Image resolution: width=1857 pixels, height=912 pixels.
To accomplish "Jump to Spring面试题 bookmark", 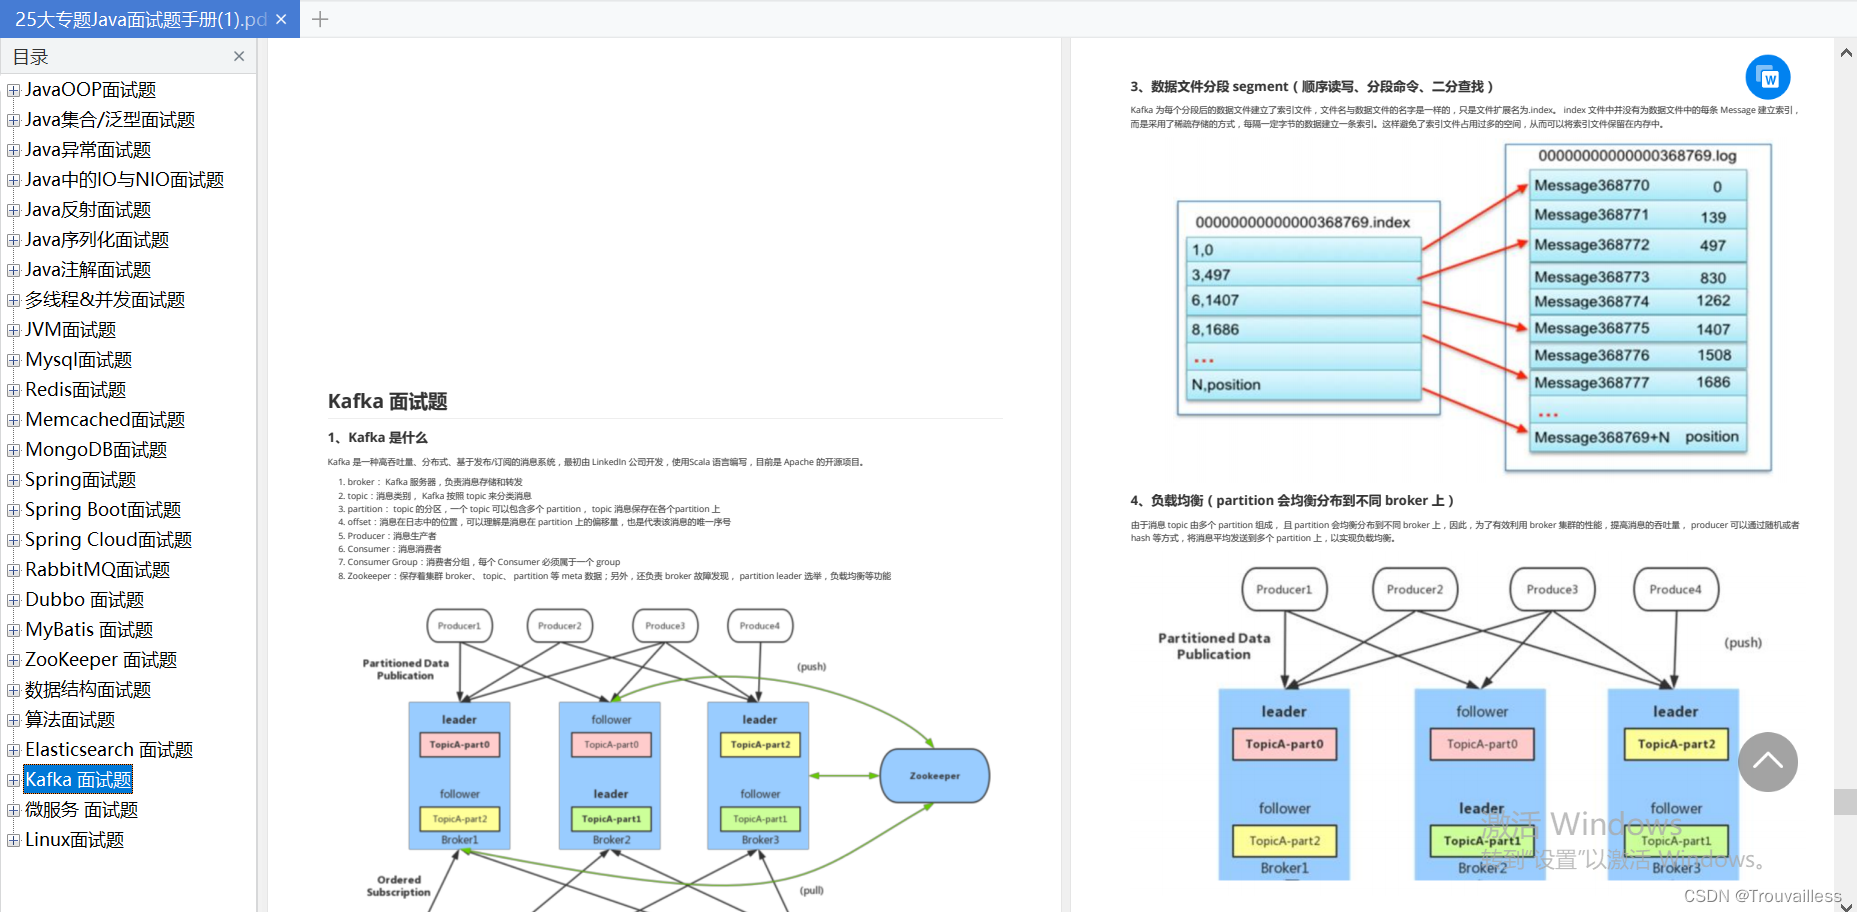I will [80, 480].
